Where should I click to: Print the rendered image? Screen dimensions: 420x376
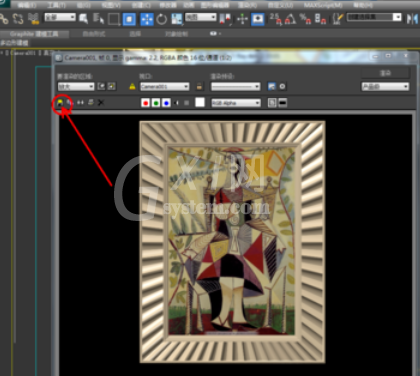click(x=91, y=103)
